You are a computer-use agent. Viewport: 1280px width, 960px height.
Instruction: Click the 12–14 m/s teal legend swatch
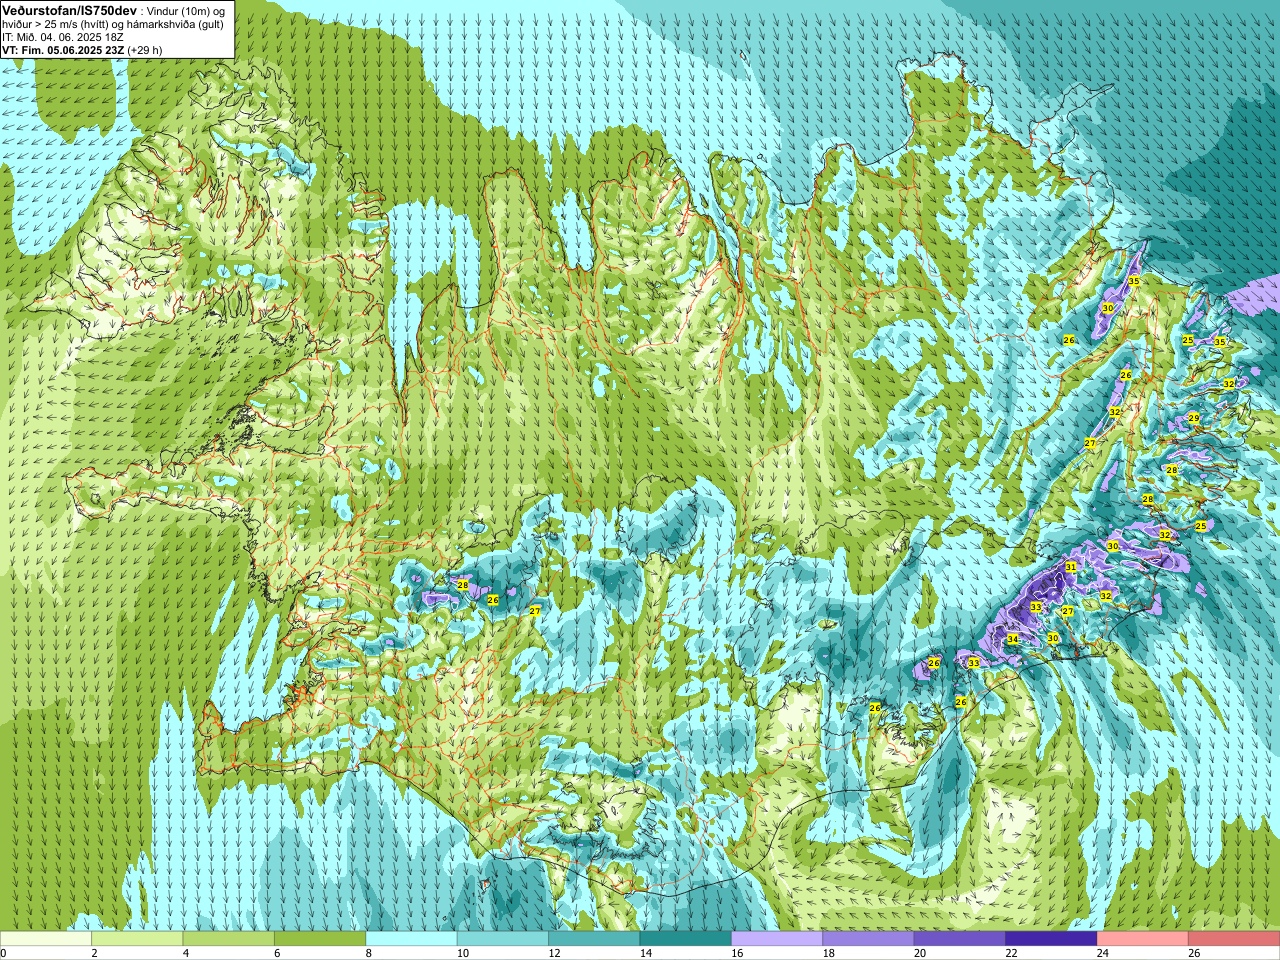click(x=594, y=939)
